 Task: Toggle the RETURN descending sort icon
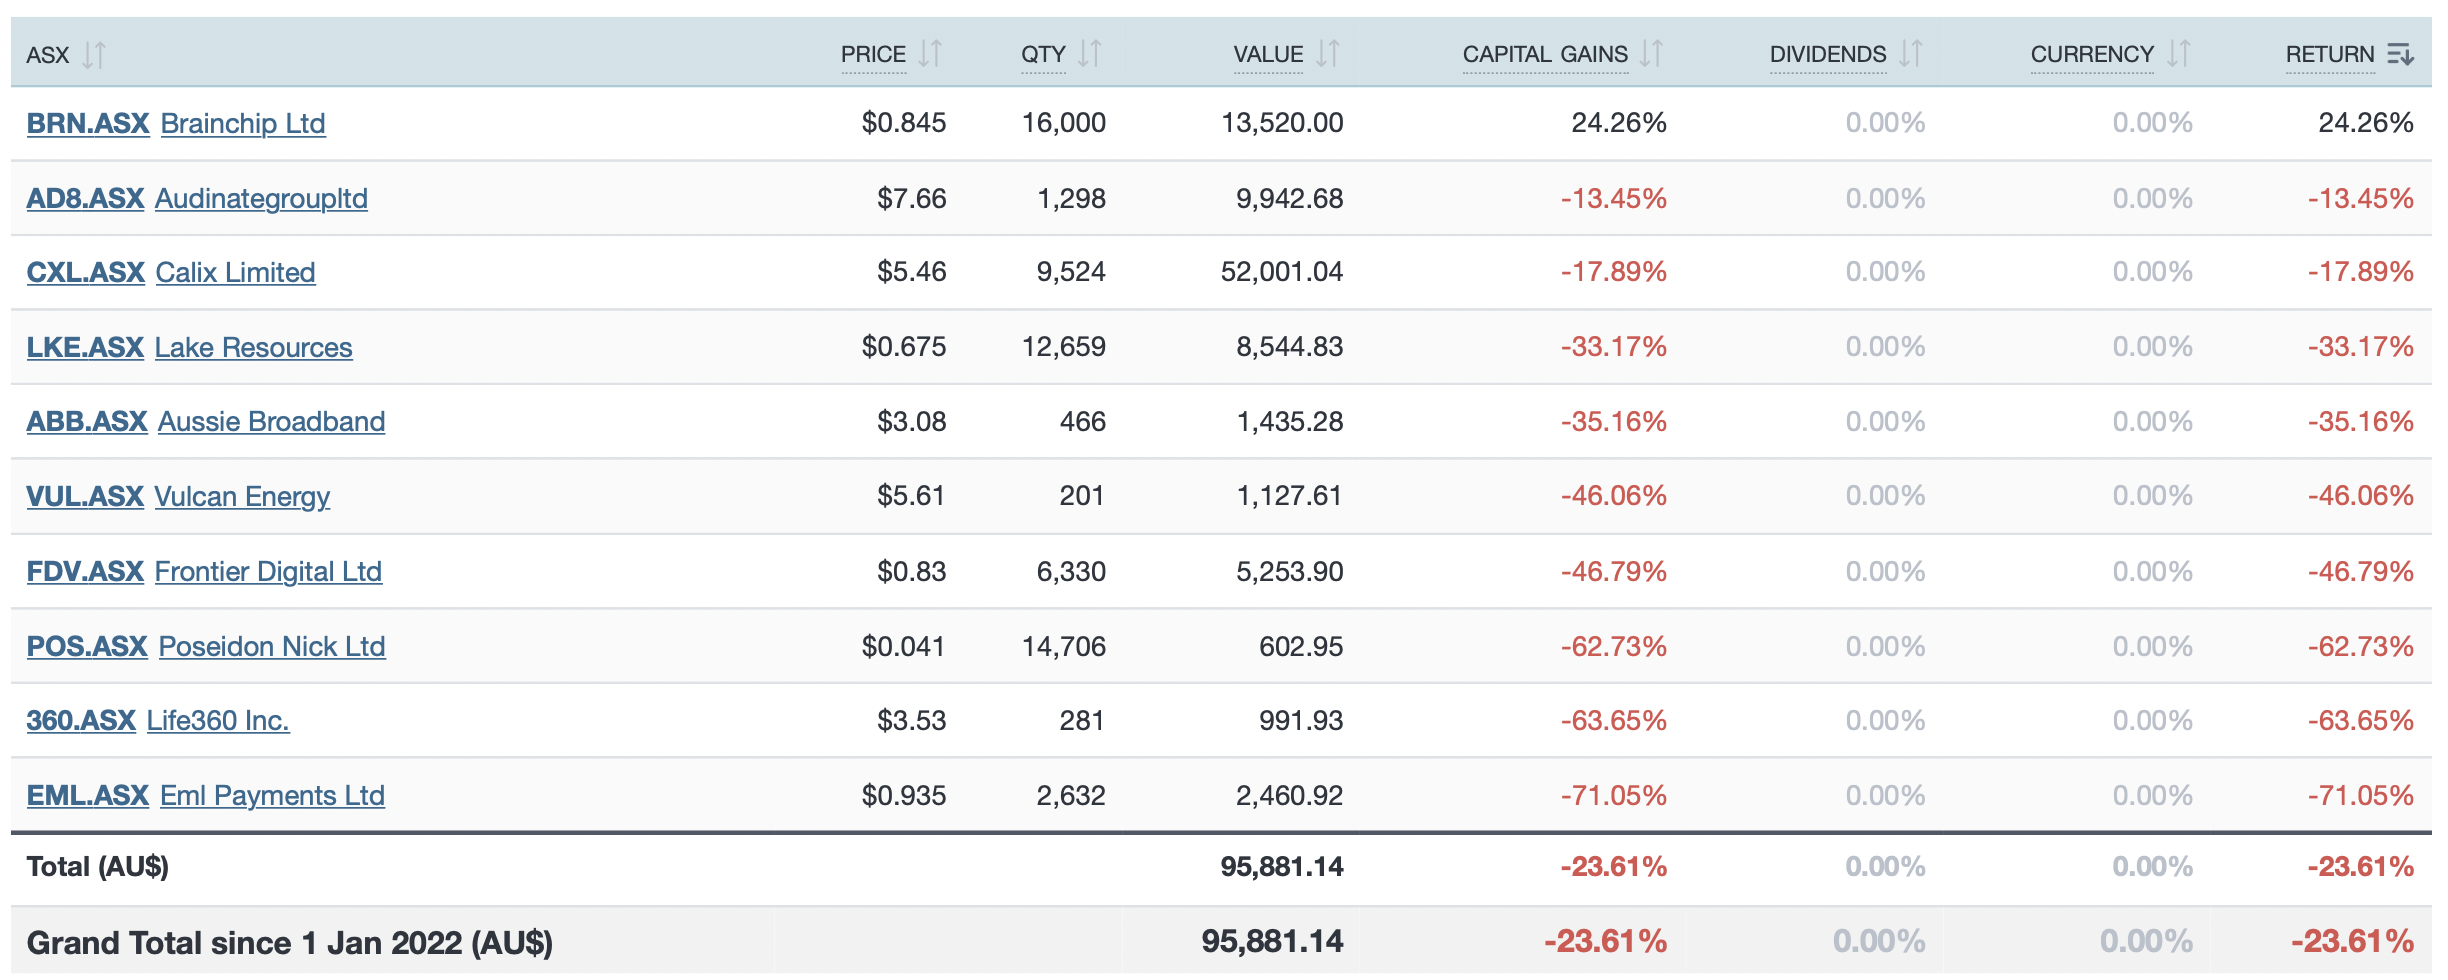click(x=2401, y=54)
